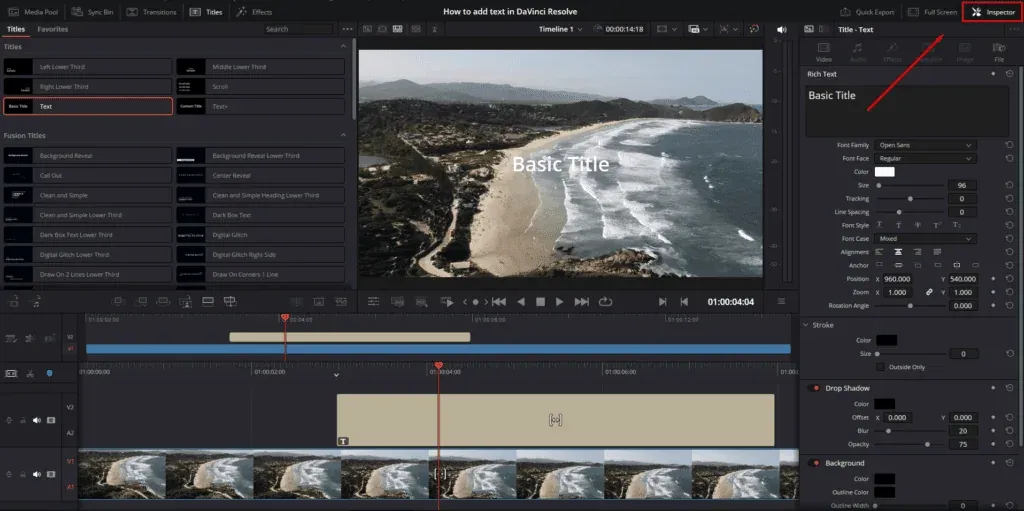Click the link icon between Zoom X and Y

929,292
